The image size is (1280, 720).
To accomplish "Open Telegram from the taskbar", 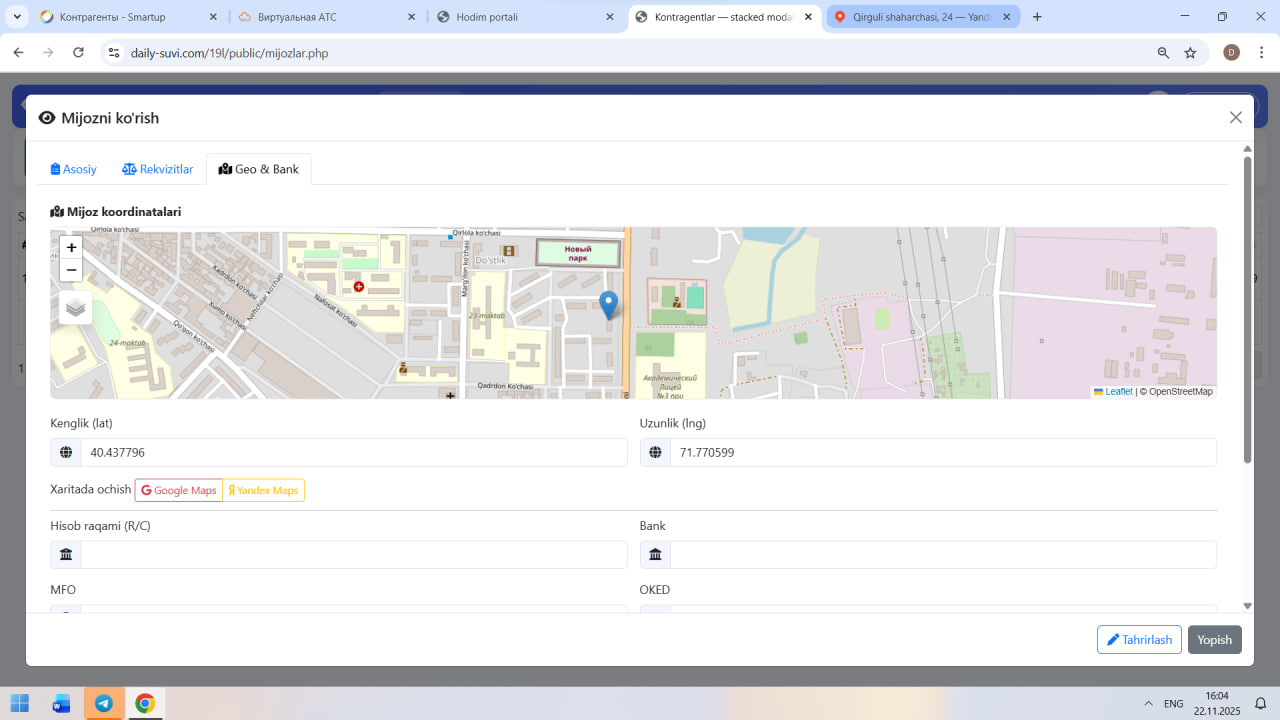I will click(x=104, y=703).
